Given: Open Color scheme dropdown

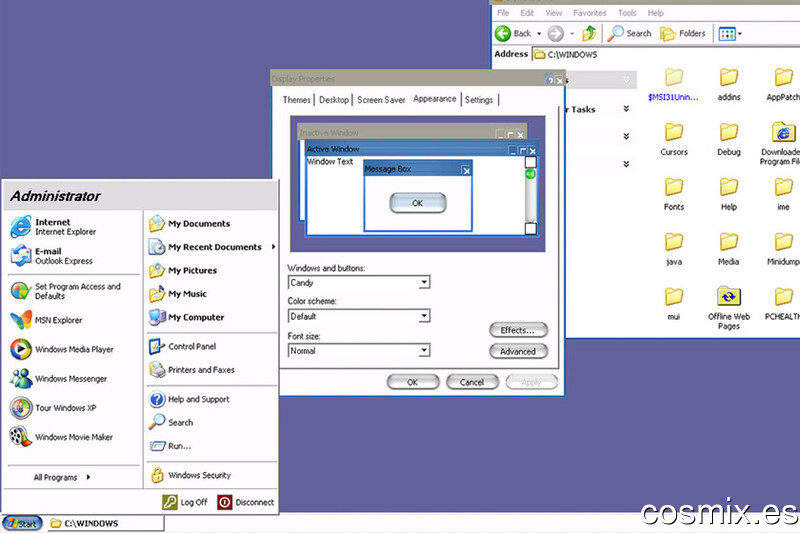Looking at the screenshot, I should click(x=424, y=316).
